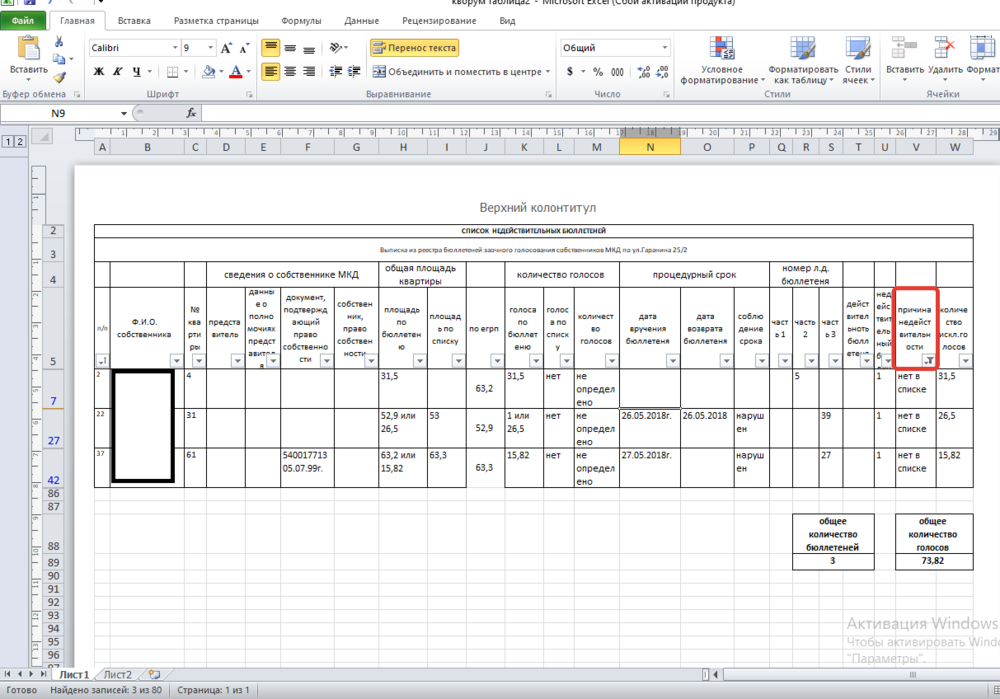Open the Файл menu button
1000x699 pixels.
22,20
